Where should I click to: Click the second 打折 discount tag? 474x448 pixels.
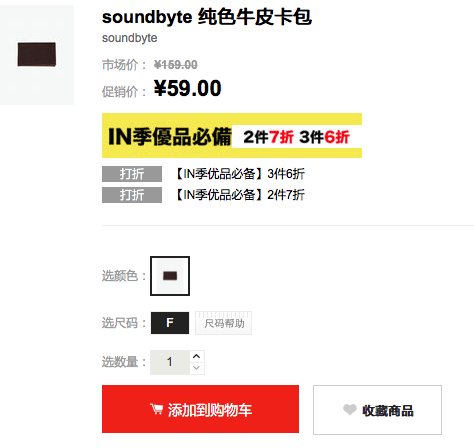click(x=132, y=195)
